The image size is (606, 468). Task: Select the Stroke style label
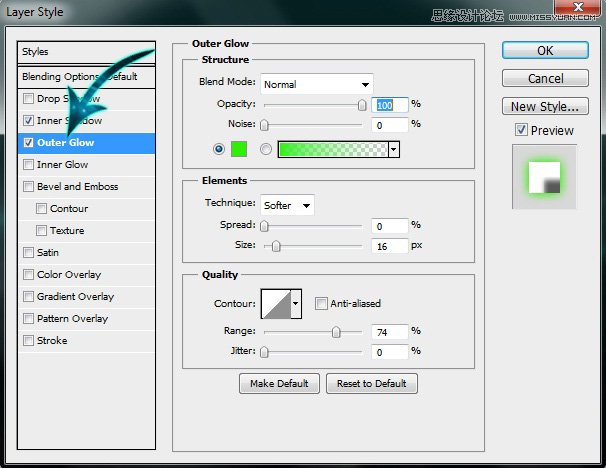point(52,341)
